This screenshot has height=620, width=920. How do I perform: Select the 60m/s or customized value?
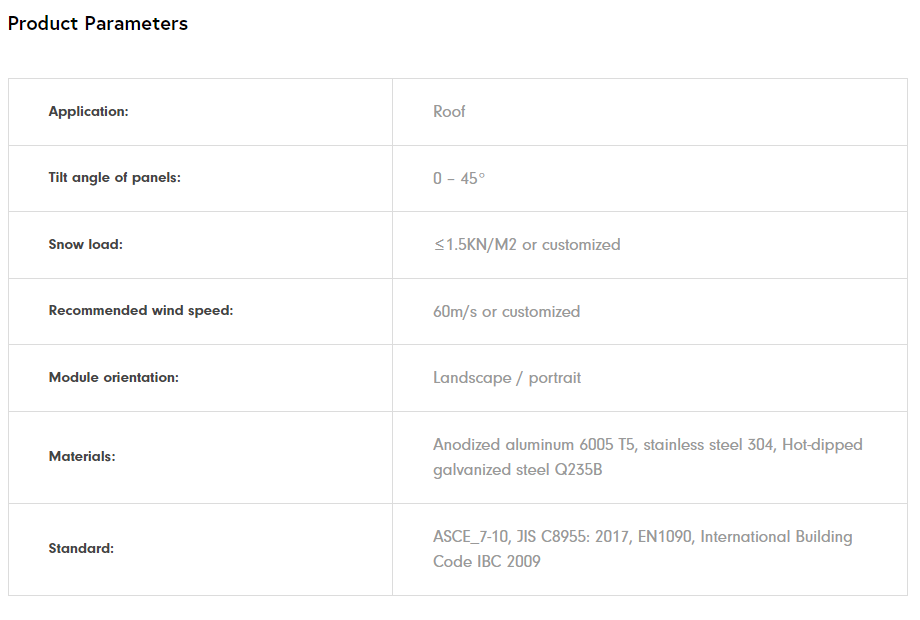coord(506,311)
